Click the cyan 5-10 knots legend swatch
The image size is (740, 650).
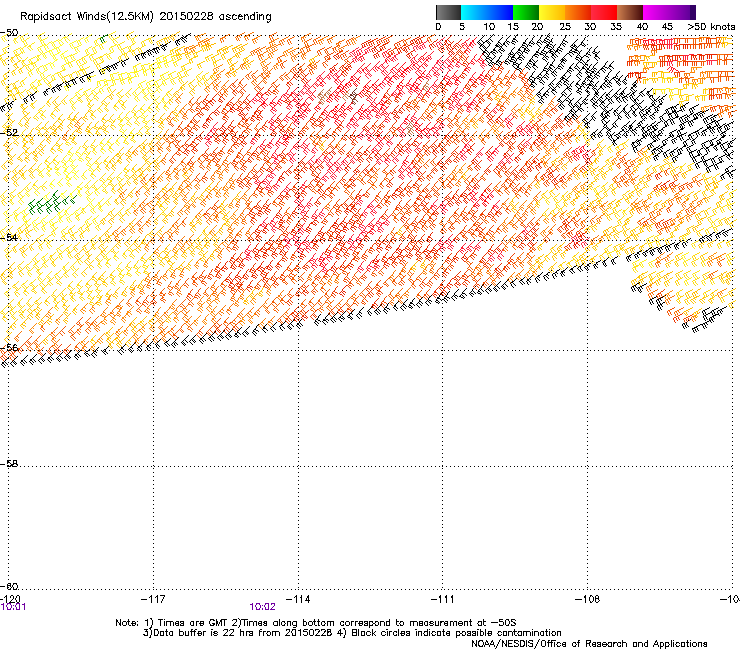[x=474, y=12]
